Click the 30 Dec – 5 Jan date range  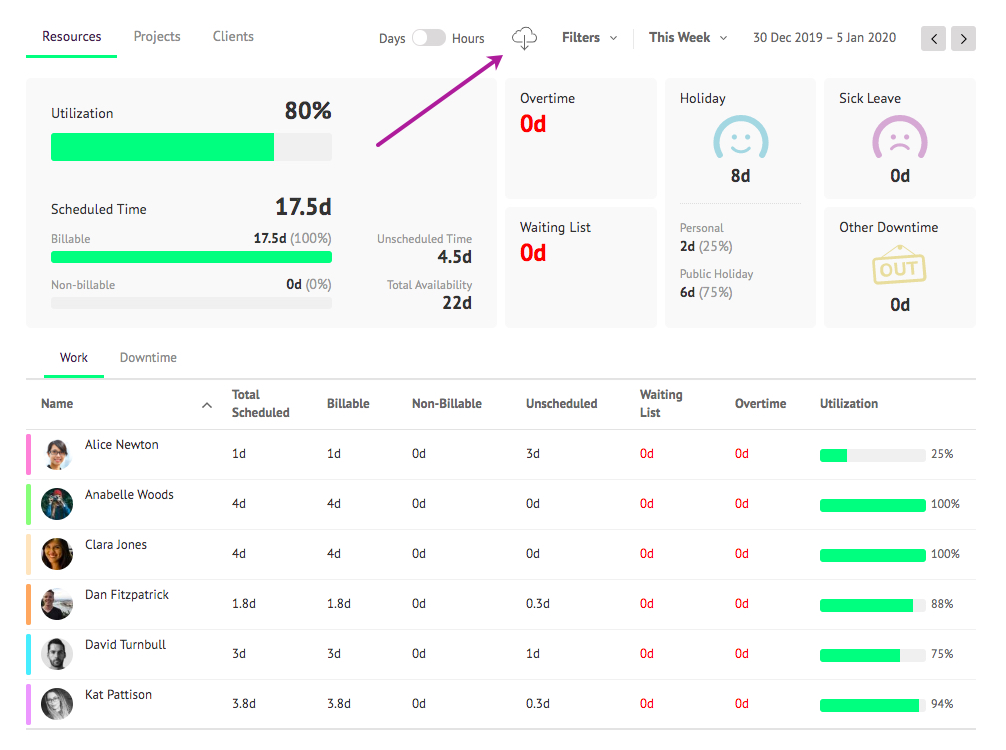click(823, 37)
